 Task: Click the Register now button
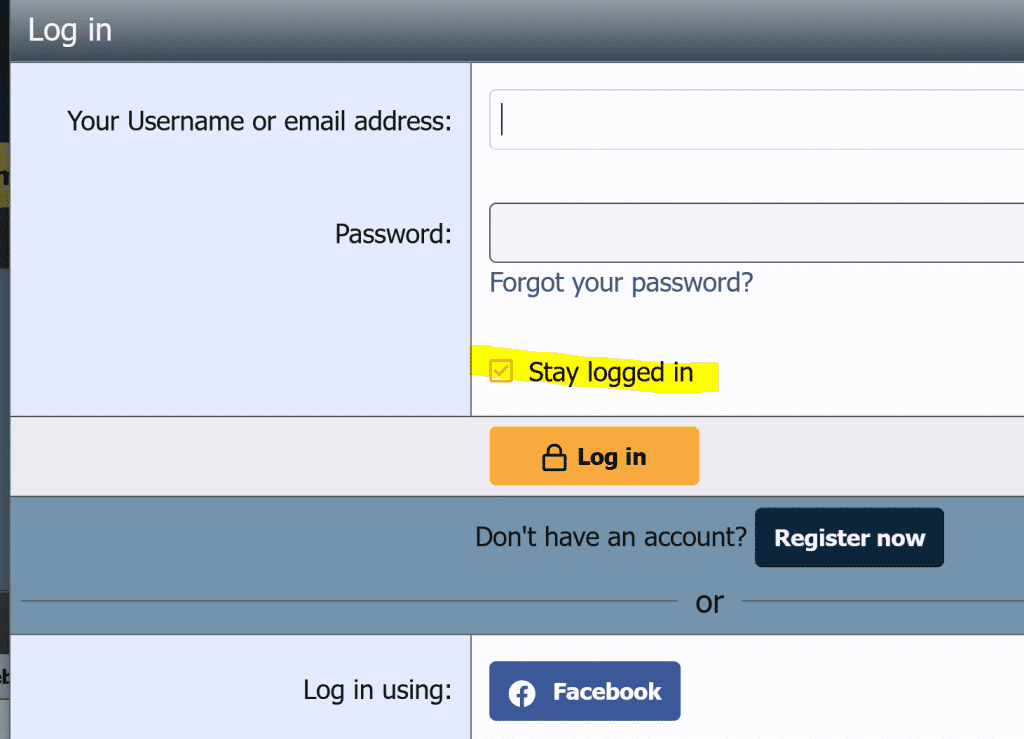(x=849, y=538)
